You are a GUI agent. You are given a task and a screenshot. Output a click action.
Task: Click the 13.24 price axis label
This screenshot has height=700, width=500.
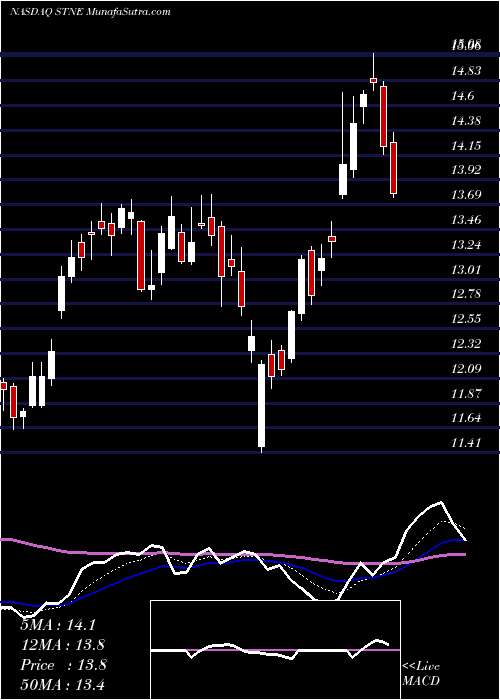(466, 245)
